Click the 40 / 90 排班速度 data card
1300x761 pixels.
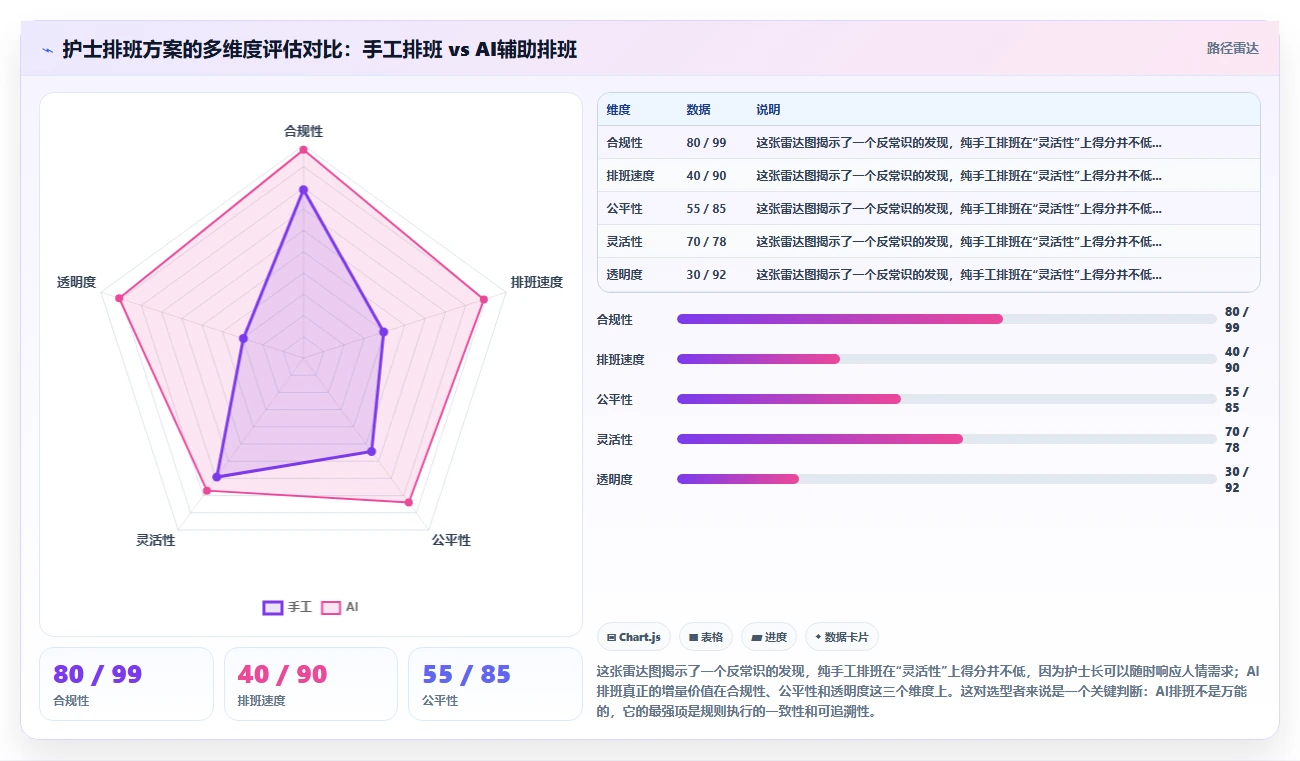tap(311, 684)
